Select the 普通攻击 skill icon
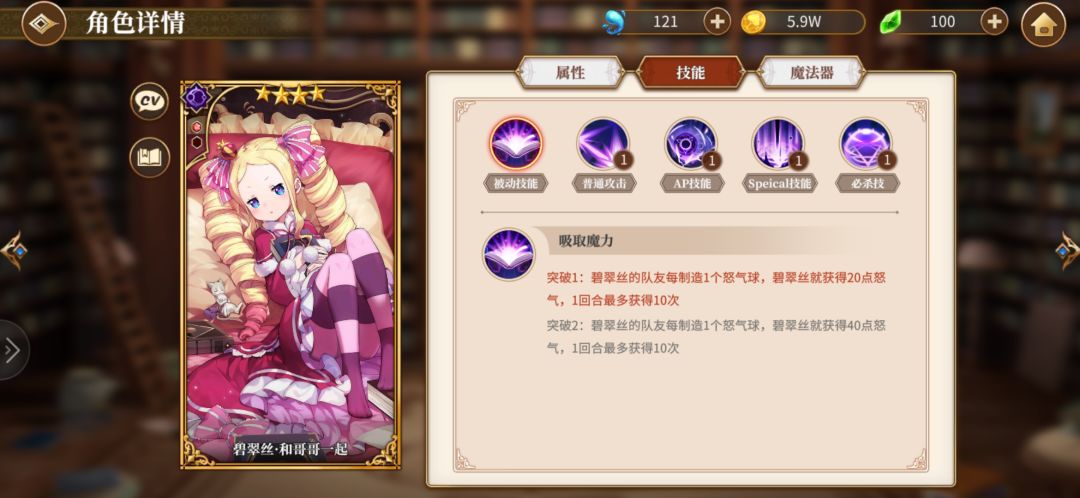 (x=603, y=144)
